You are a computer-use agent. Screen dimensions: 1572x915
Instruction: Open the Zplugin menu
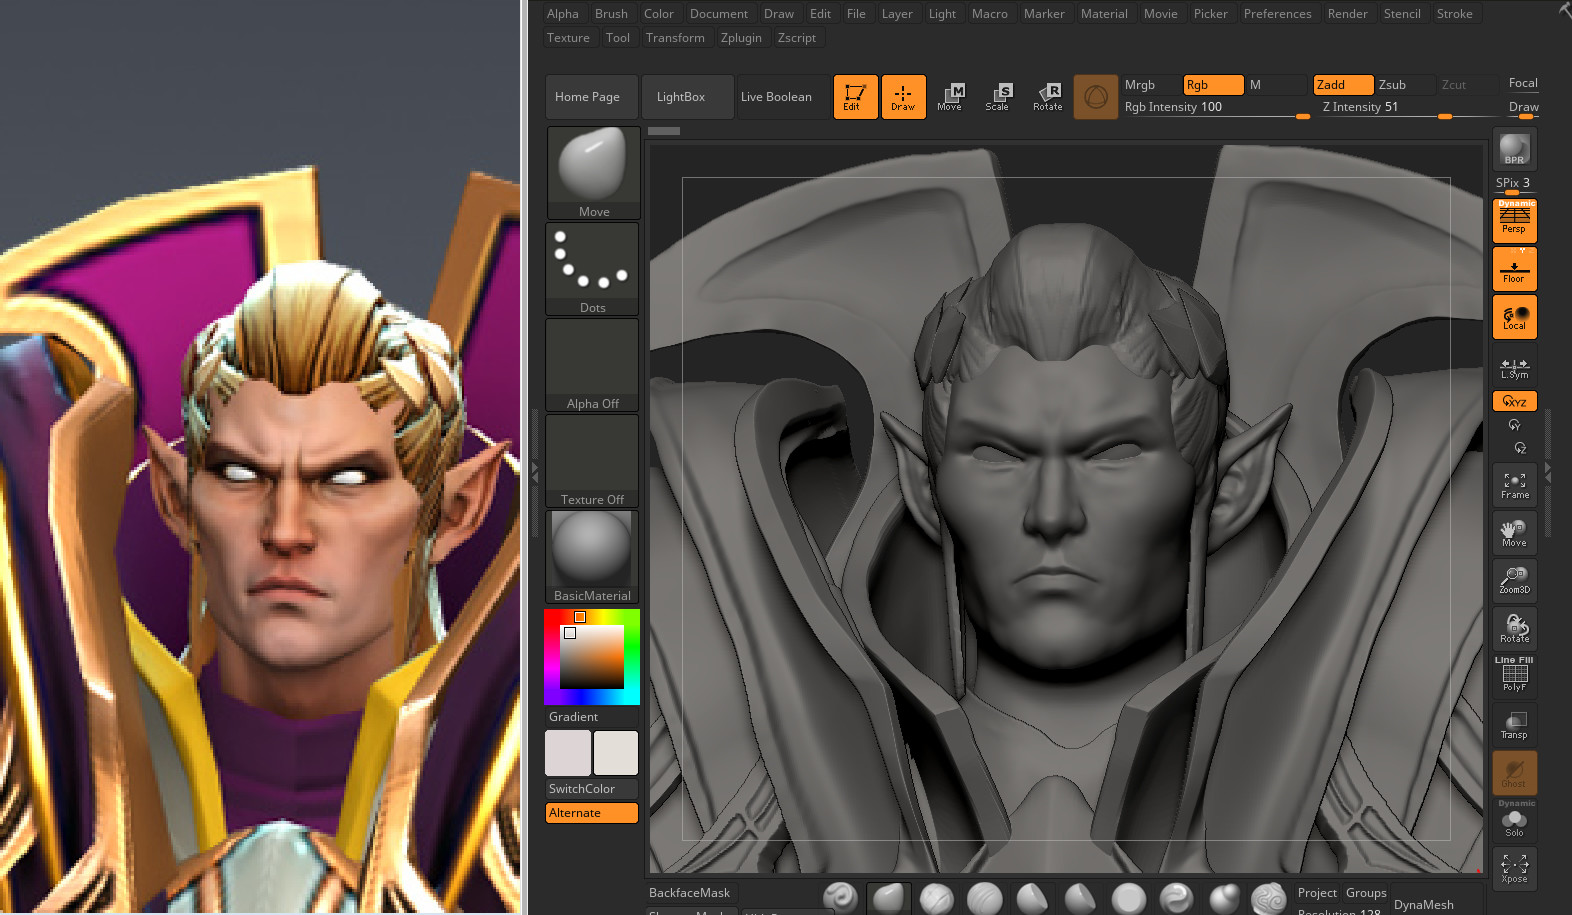pyautogui.click(x=741, y=38)
